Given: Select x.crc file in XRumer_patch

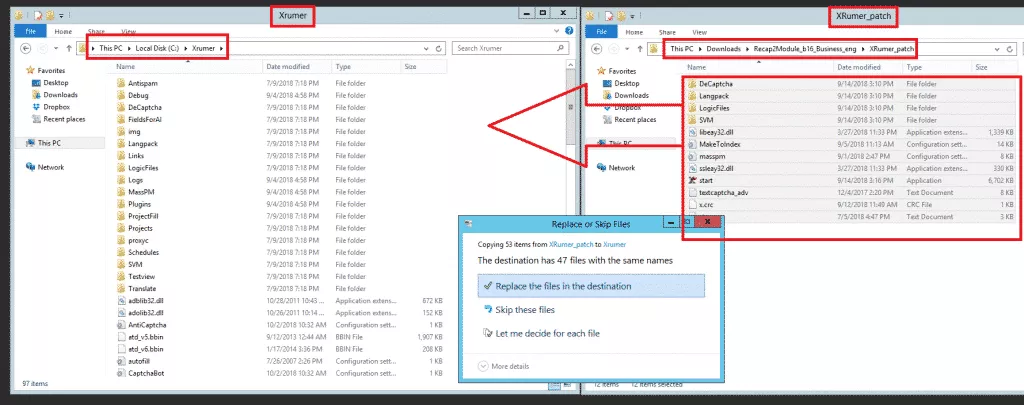Looking at the screenshot, I should 705,204.
